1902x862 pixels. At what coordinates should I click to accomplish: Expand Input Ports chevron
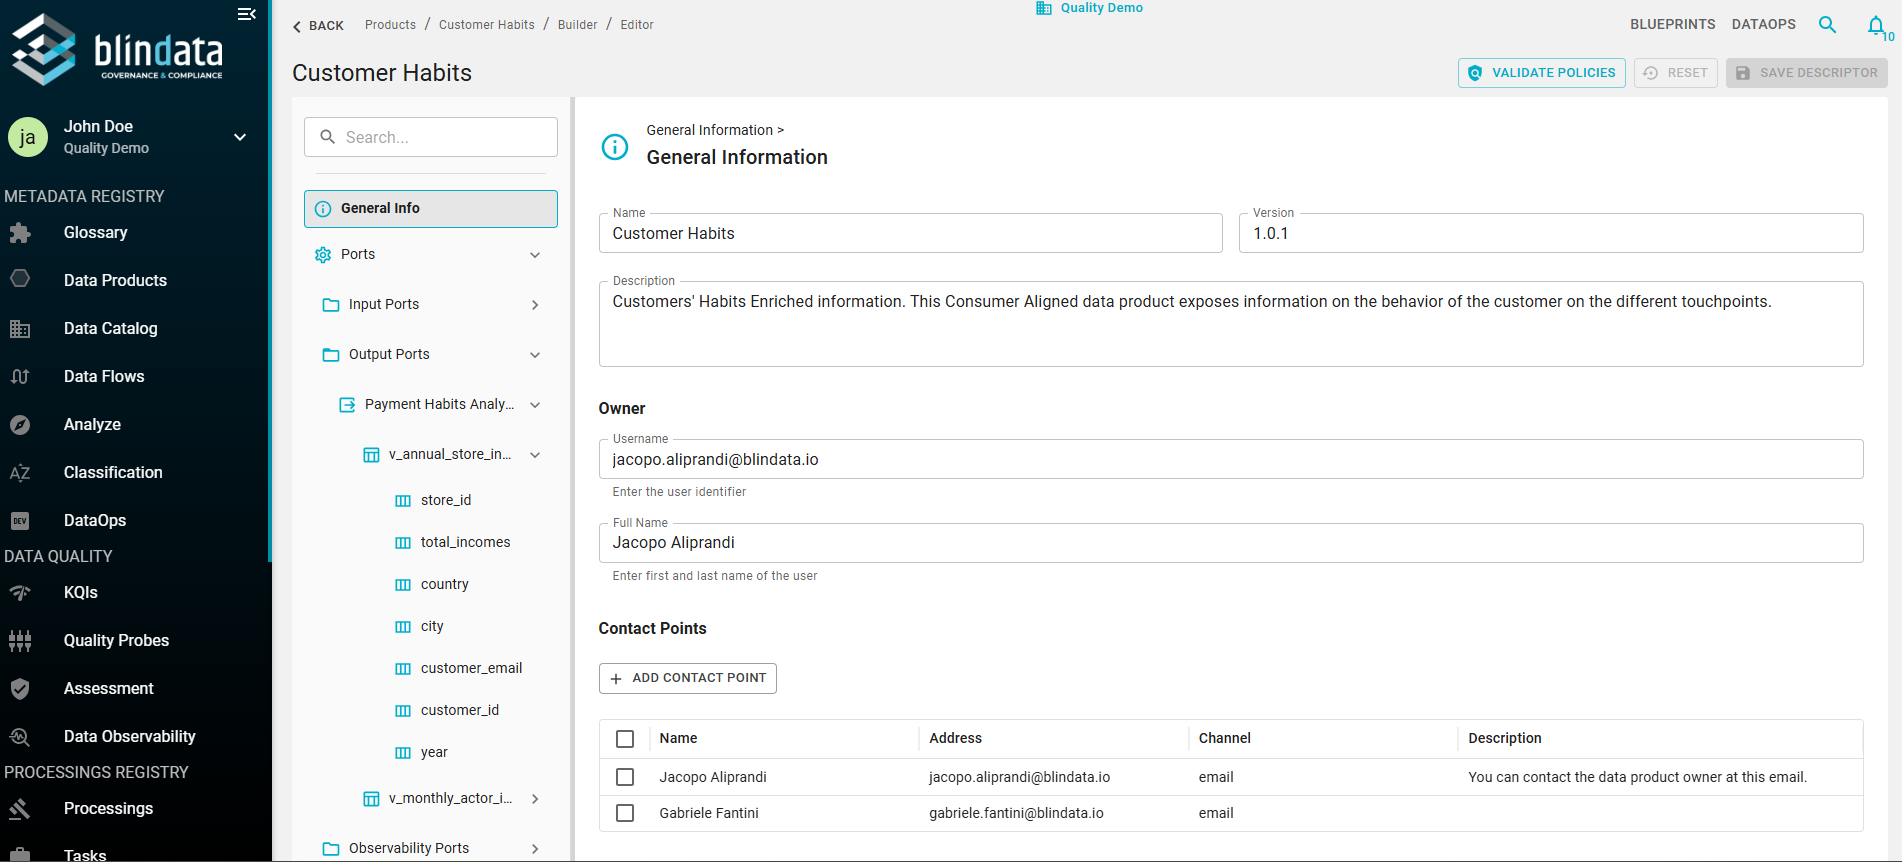pyautogui.click(x=535, y=305)
